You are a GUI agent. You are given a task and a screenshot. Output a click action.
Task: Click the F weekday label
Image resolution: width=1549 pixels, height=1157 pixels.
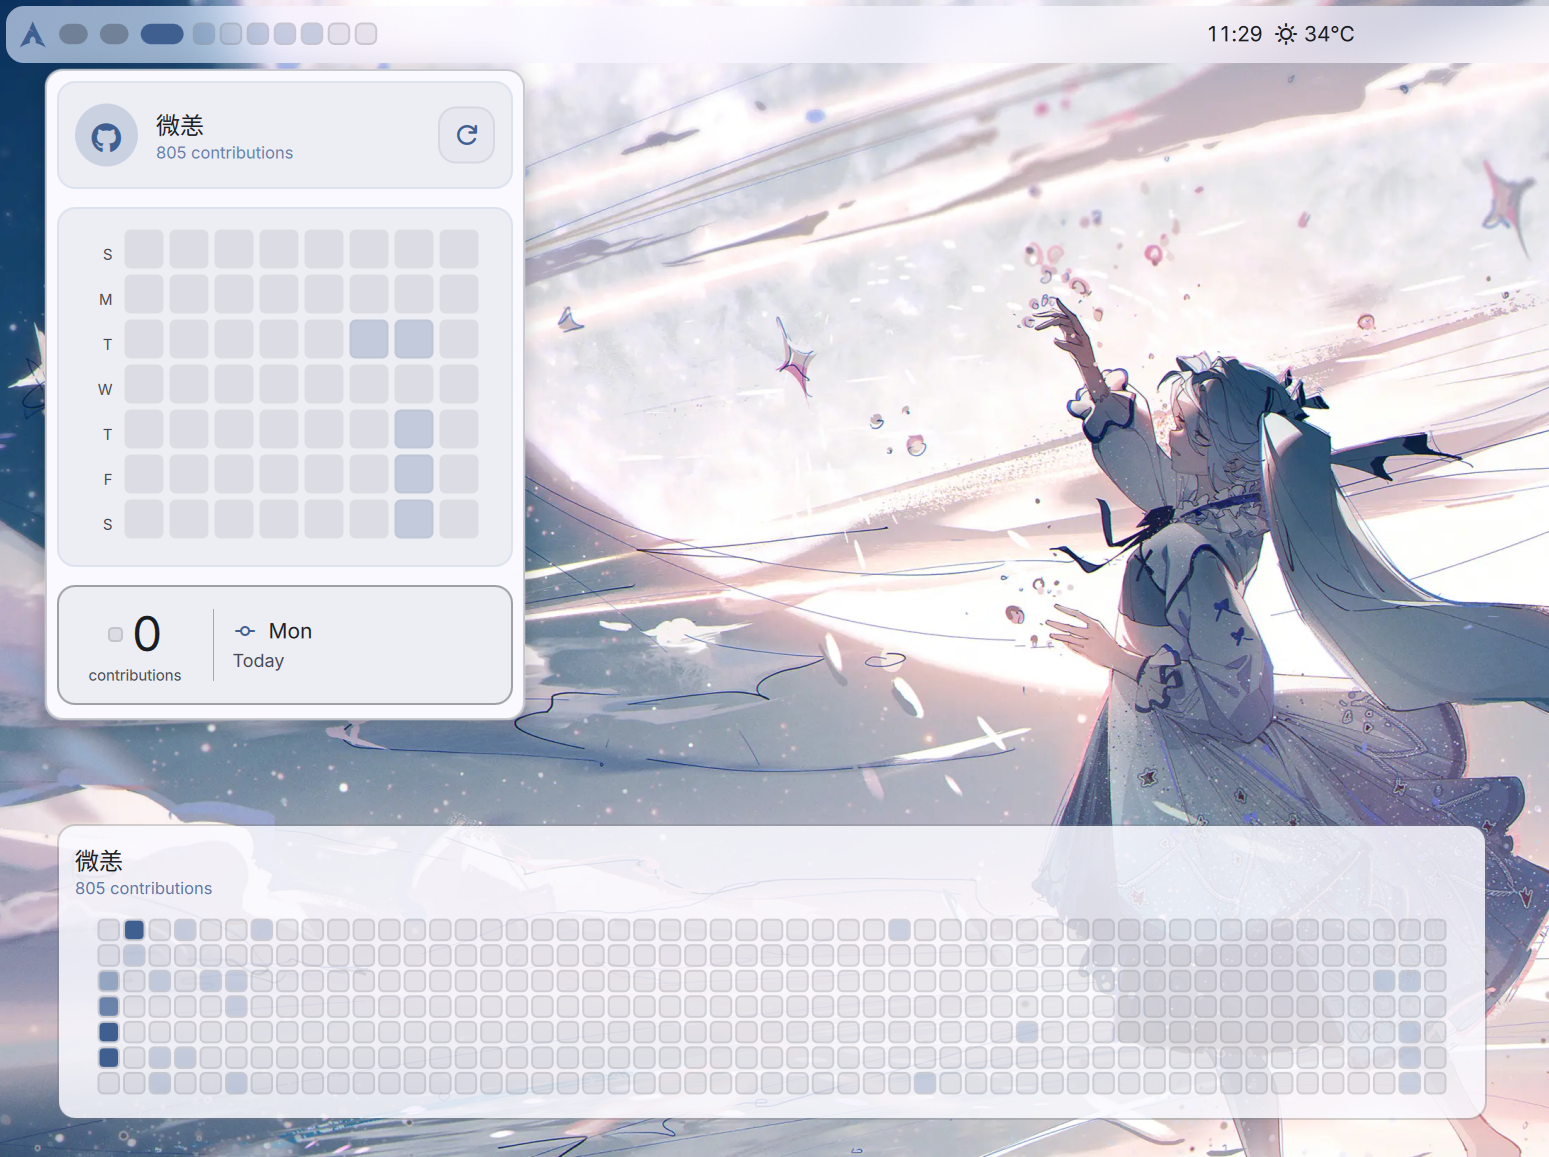coord(108,479)
